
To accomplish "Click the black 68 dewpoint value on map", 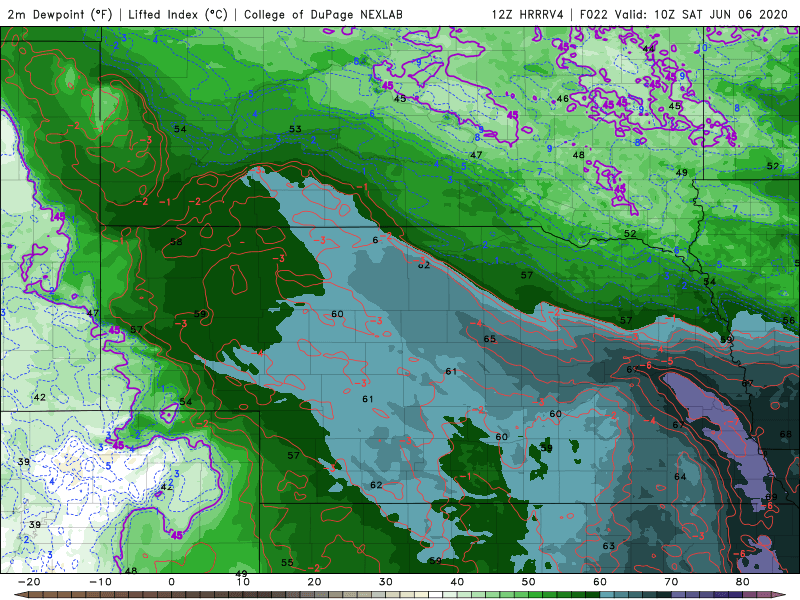I will pos(786,435).
